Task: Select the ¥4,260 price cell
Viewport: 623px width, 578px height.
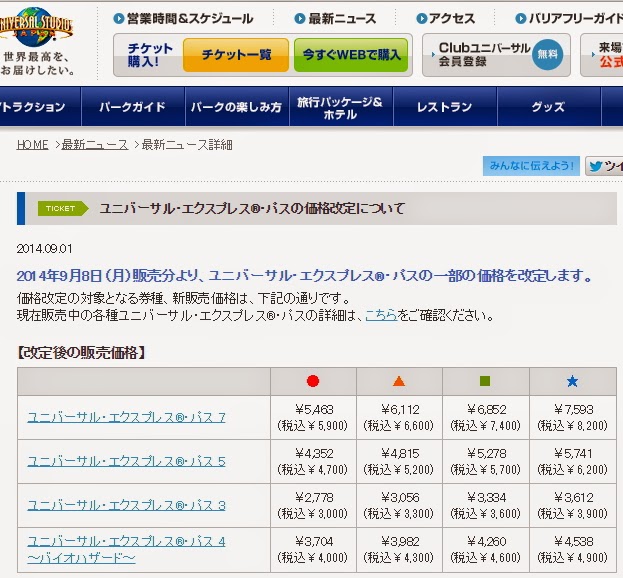Action: coord(486,550)
